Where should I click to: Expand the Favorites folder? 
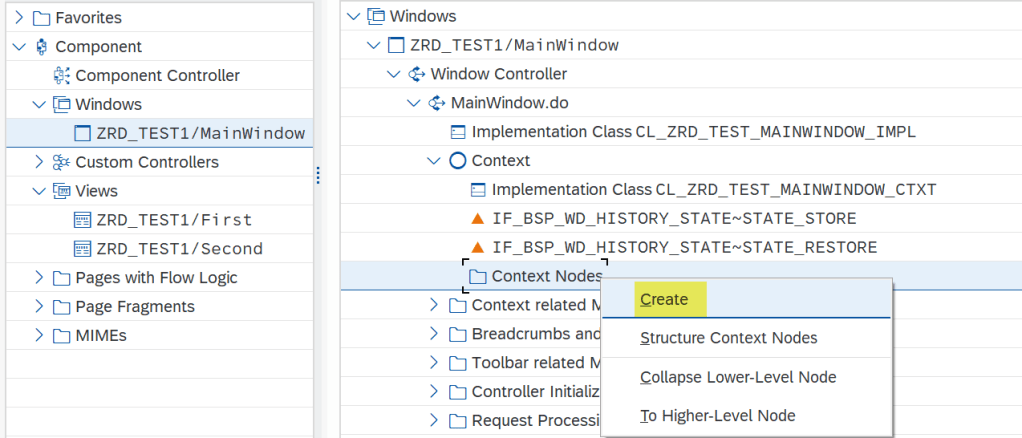click(19, 18)
